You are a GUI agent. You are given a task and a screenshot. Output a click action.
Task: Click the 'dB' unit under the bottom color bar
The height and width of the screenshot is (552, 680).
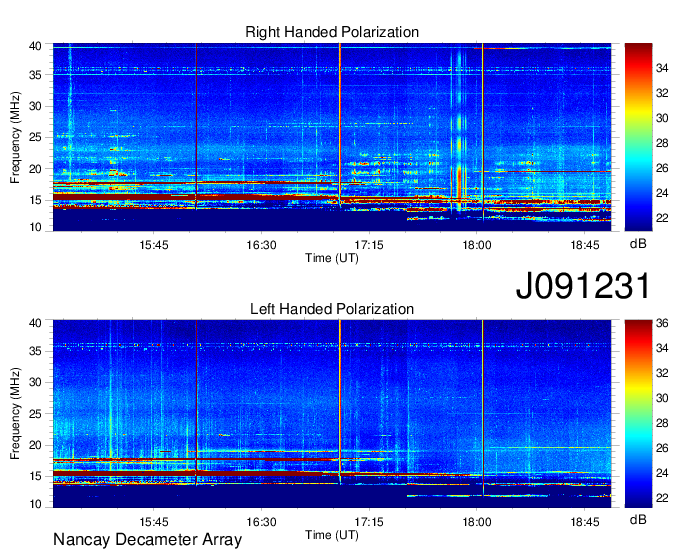[638, 519]
